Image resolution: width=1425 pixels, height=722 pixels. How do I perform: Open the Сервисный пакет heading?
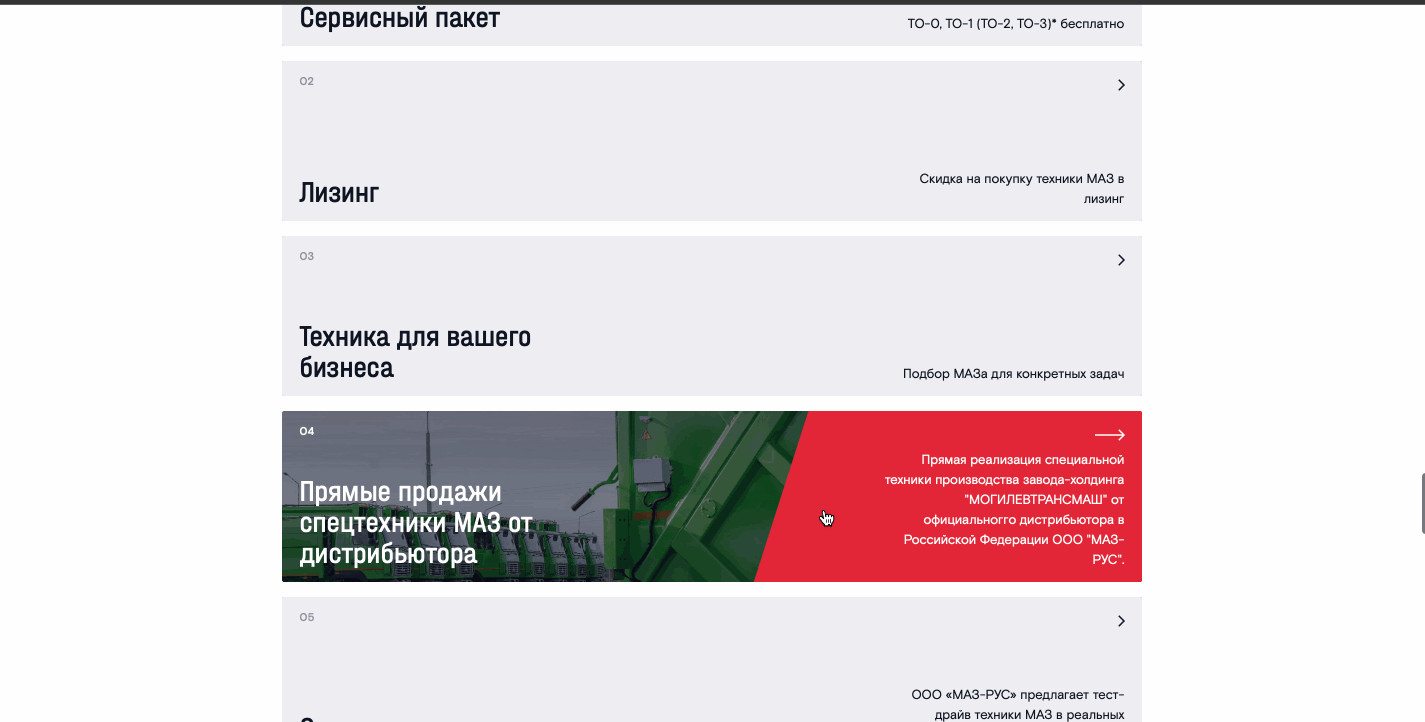coord(399,18)
